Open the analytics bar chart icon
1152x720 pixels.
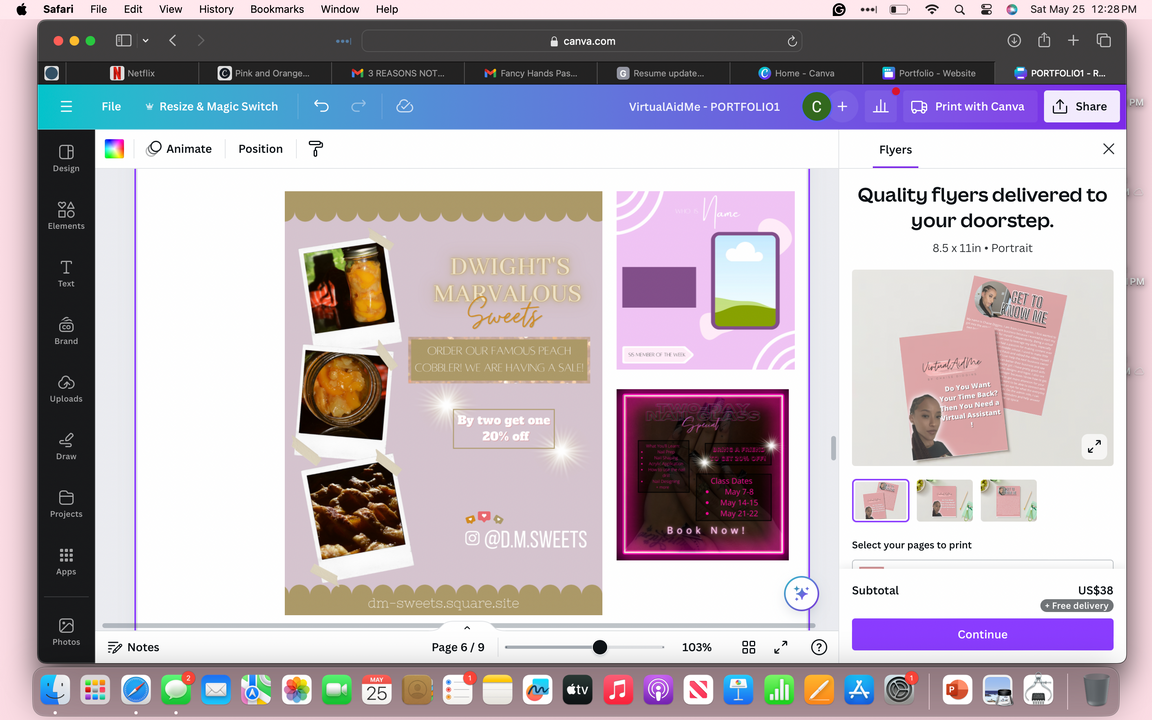(880, 106)
